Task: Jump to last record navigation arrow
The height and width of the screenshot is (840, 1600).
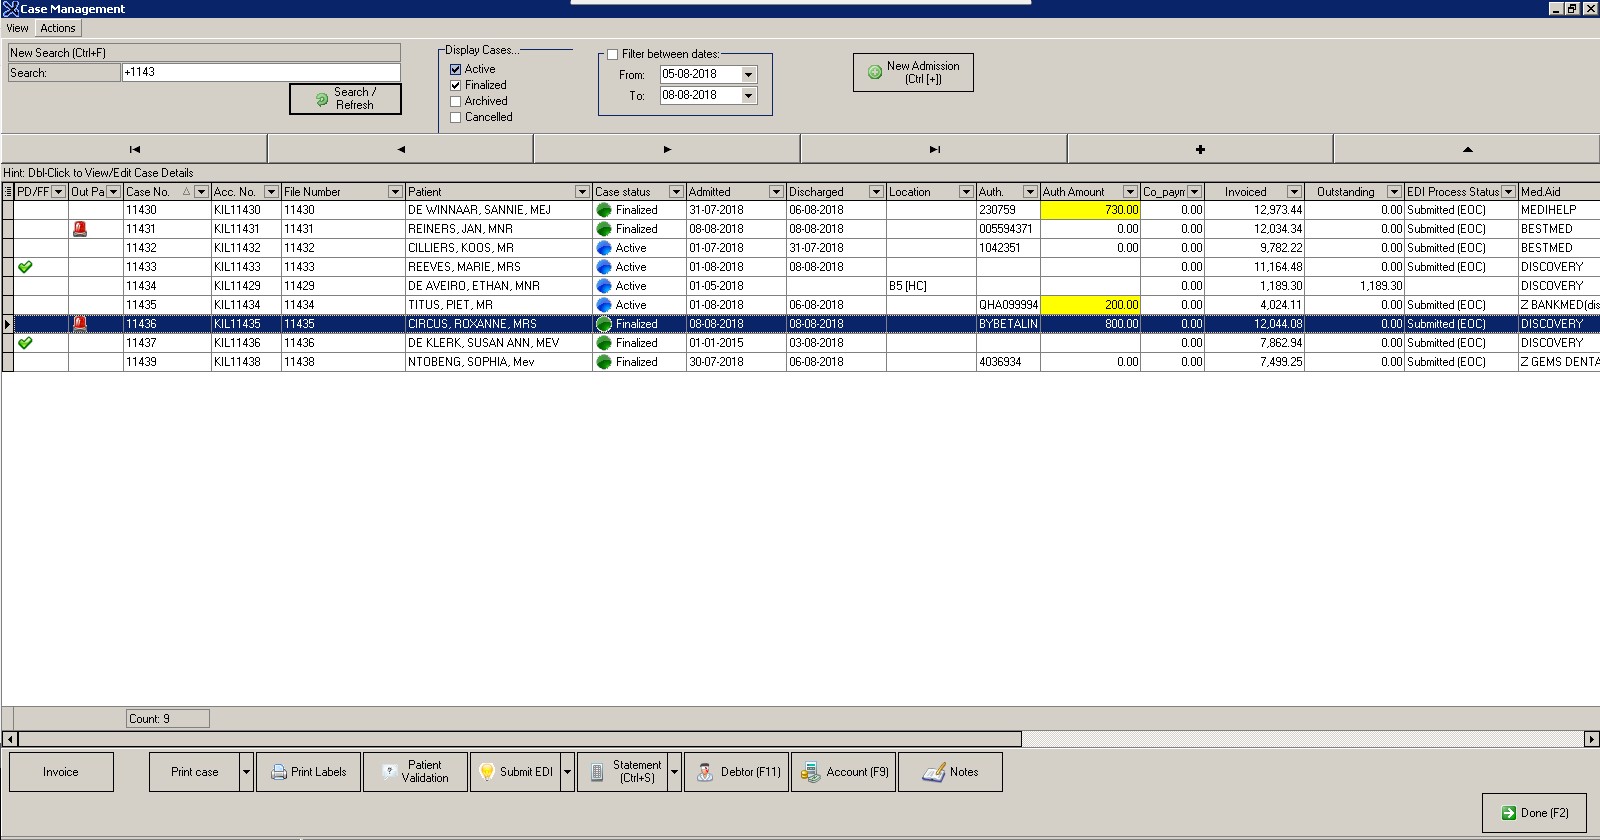Action: click(934, 149)
